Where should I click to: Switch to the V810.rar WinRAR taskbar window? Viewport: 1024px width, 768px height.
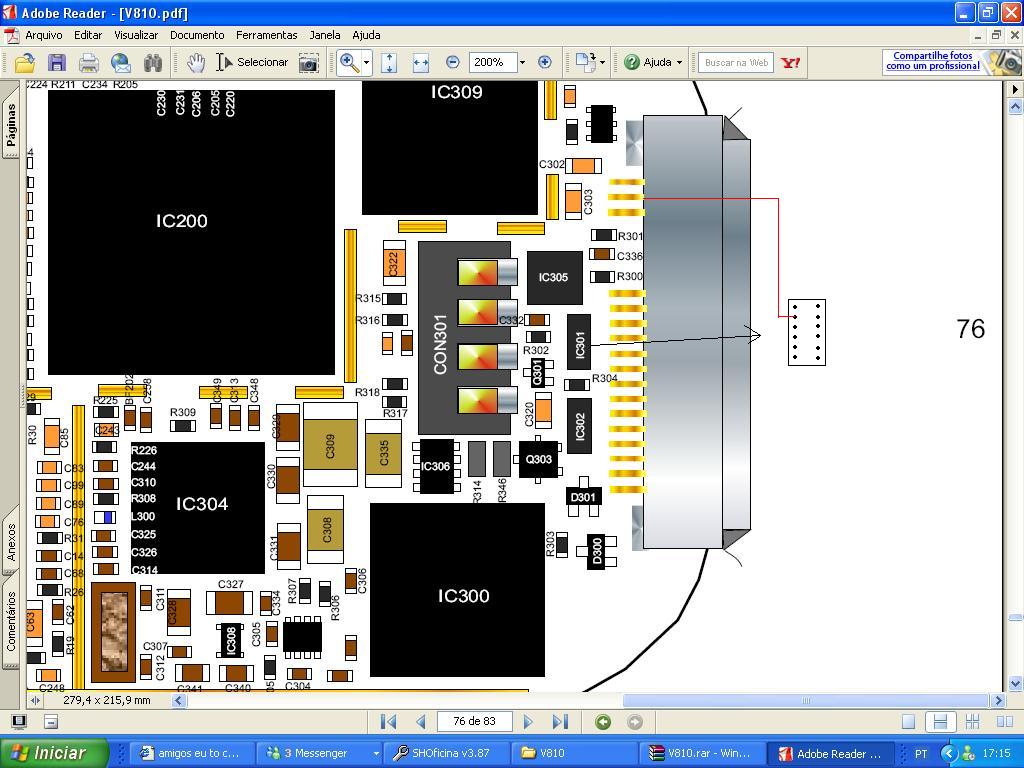(701, 753)
